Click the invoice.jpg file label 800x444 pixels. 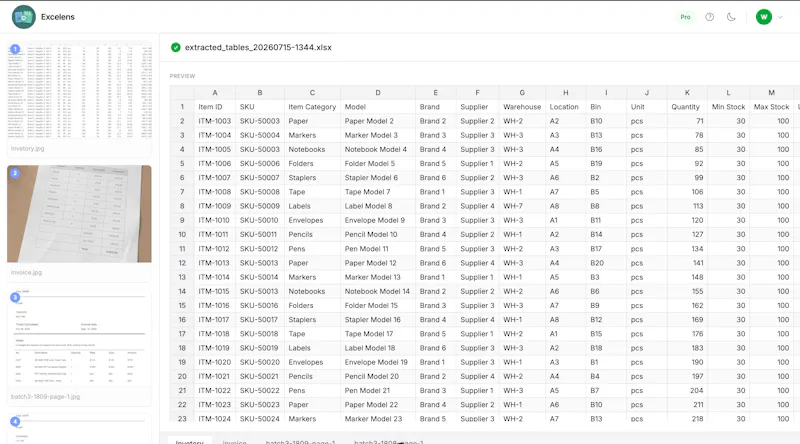(x=27, y=273)
